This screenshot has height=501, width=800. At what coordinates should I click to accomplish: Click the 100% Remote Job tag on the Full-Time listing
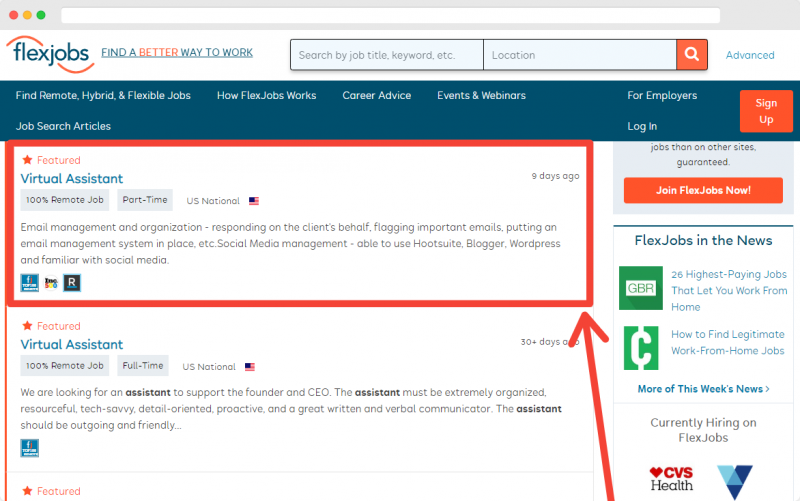pyautogui.click(x=65, y=366)
